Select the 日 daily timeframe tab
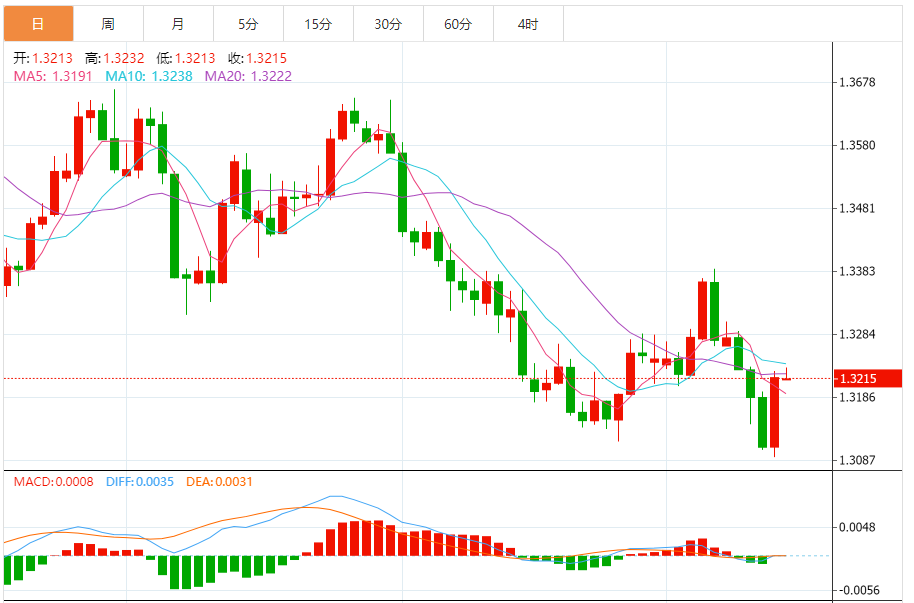914x603 pixels. pos(38,24)
